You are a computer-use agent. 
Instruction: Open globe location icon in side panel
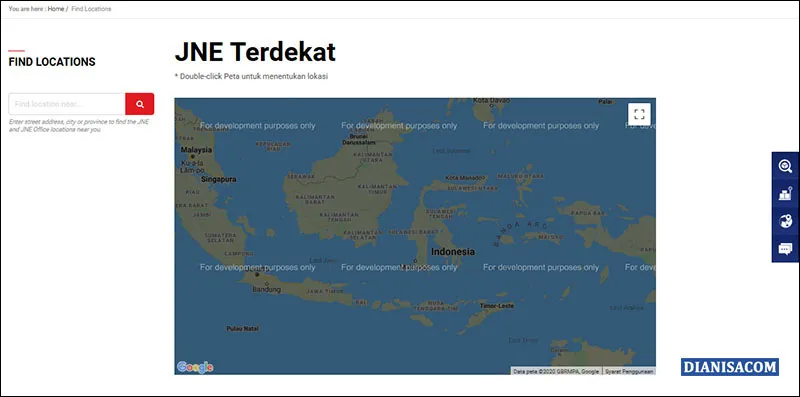click(x=785, y=221)
